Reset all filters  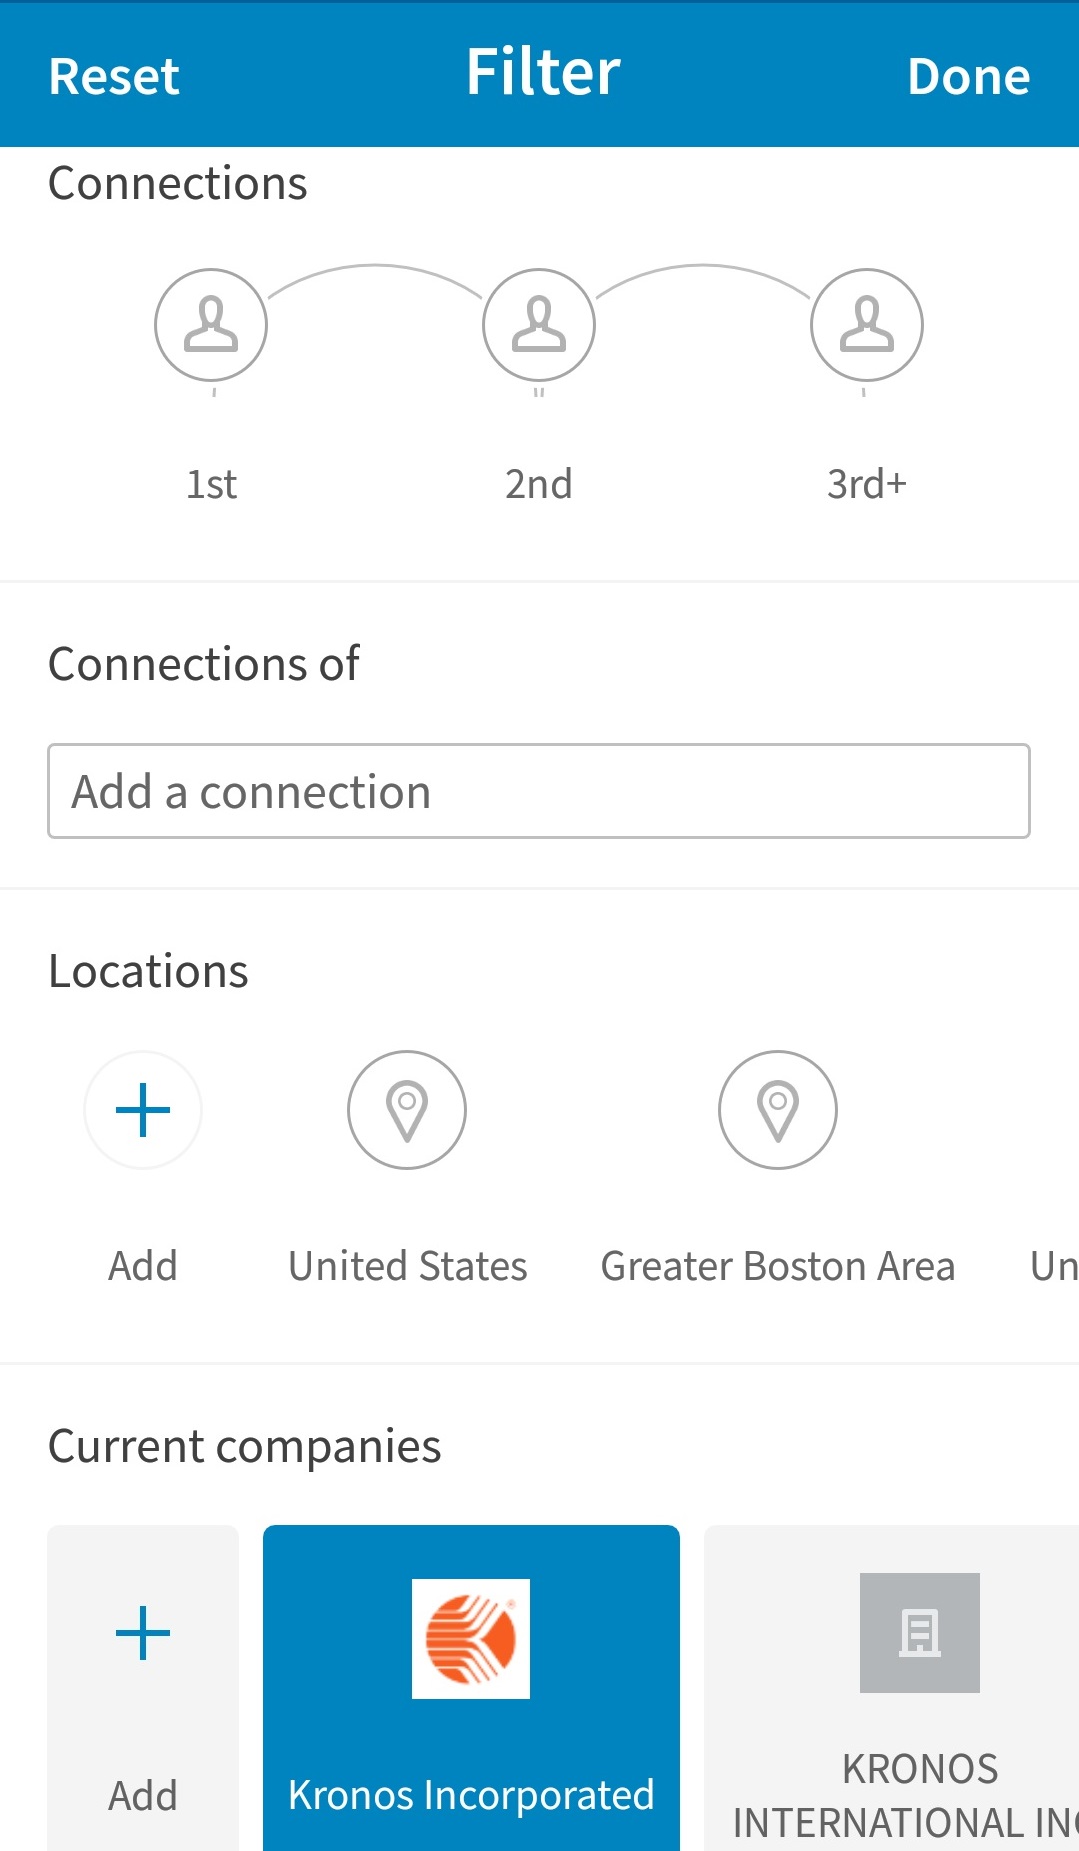coord(114,76)
